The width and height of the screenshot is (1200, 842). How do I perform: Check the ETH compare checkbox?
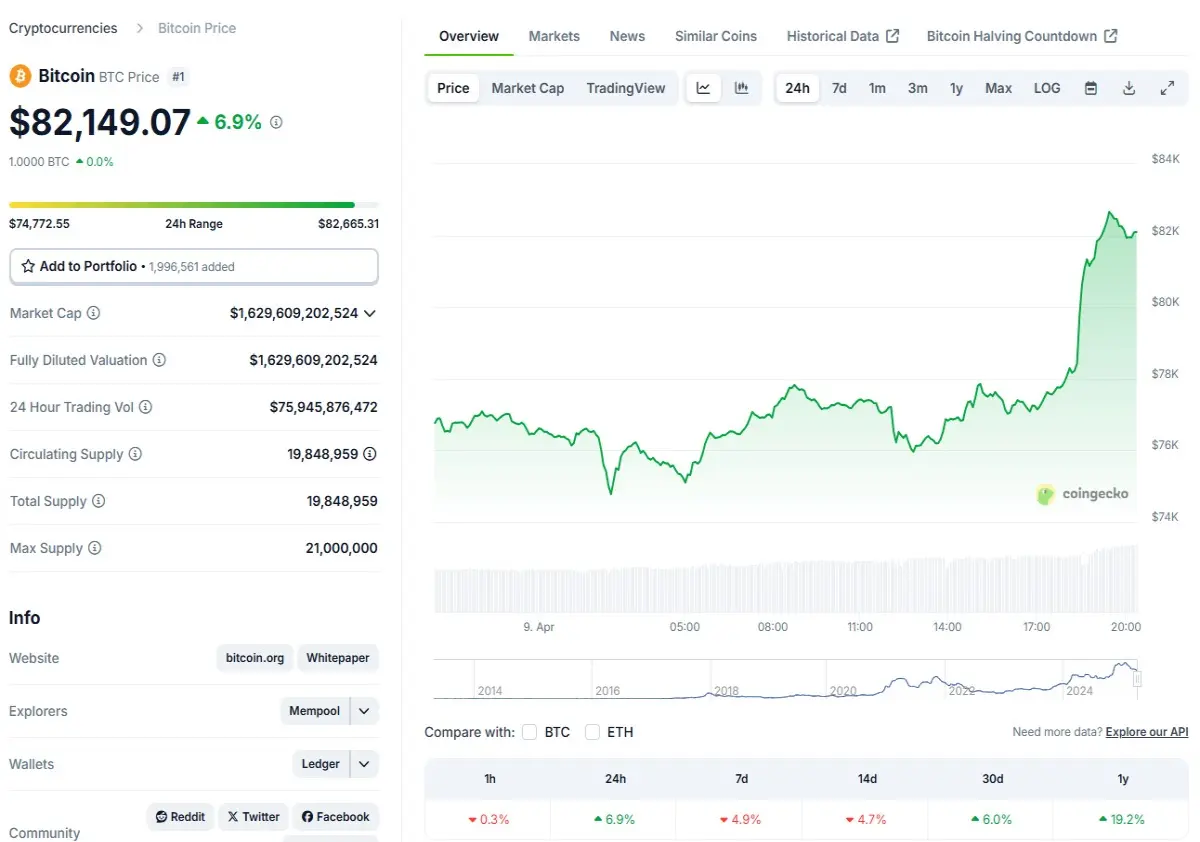pyautogui.click(x=593, y=732)
